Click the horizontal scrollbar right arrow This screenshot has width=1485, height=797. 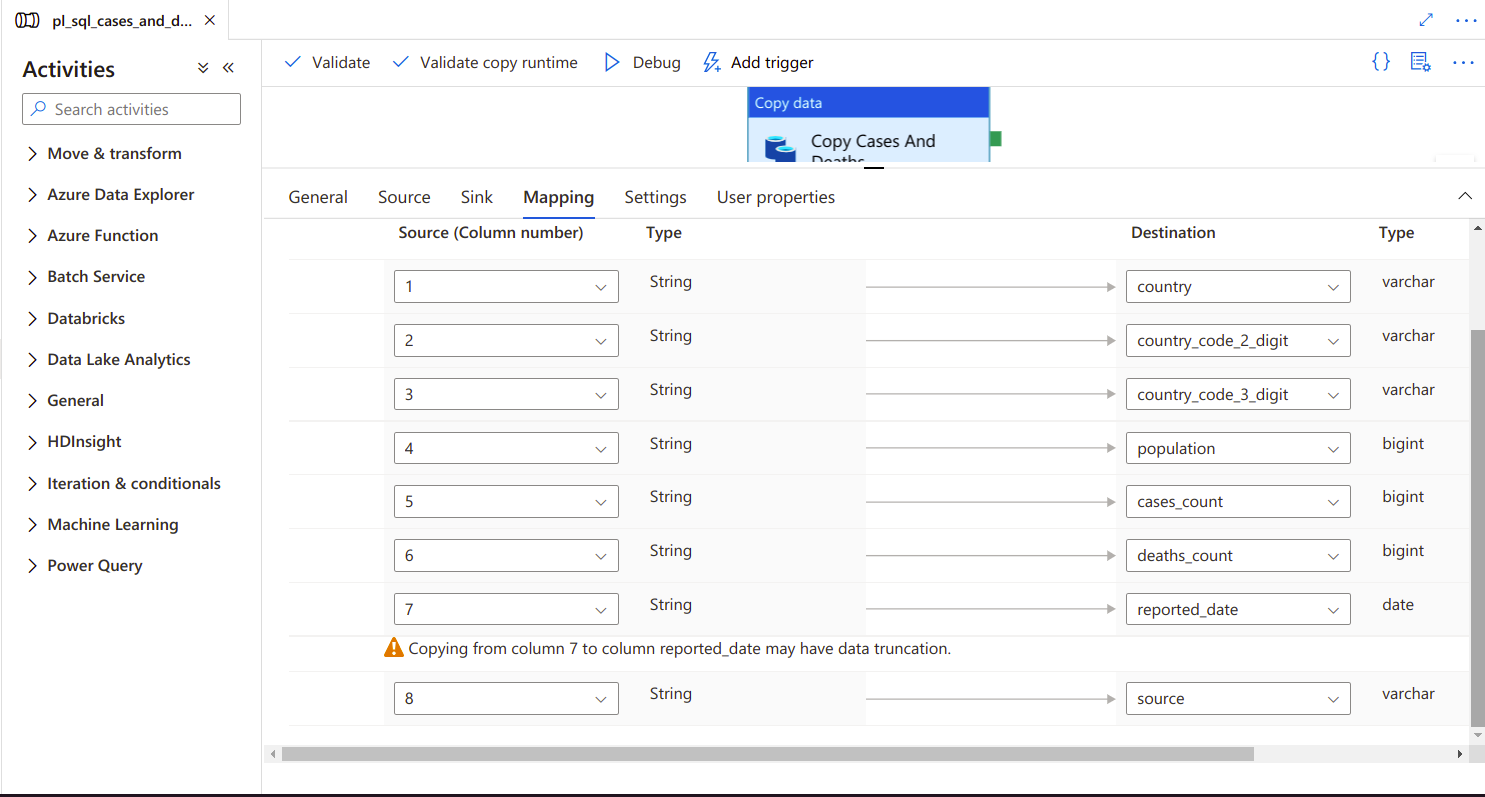1460,754
